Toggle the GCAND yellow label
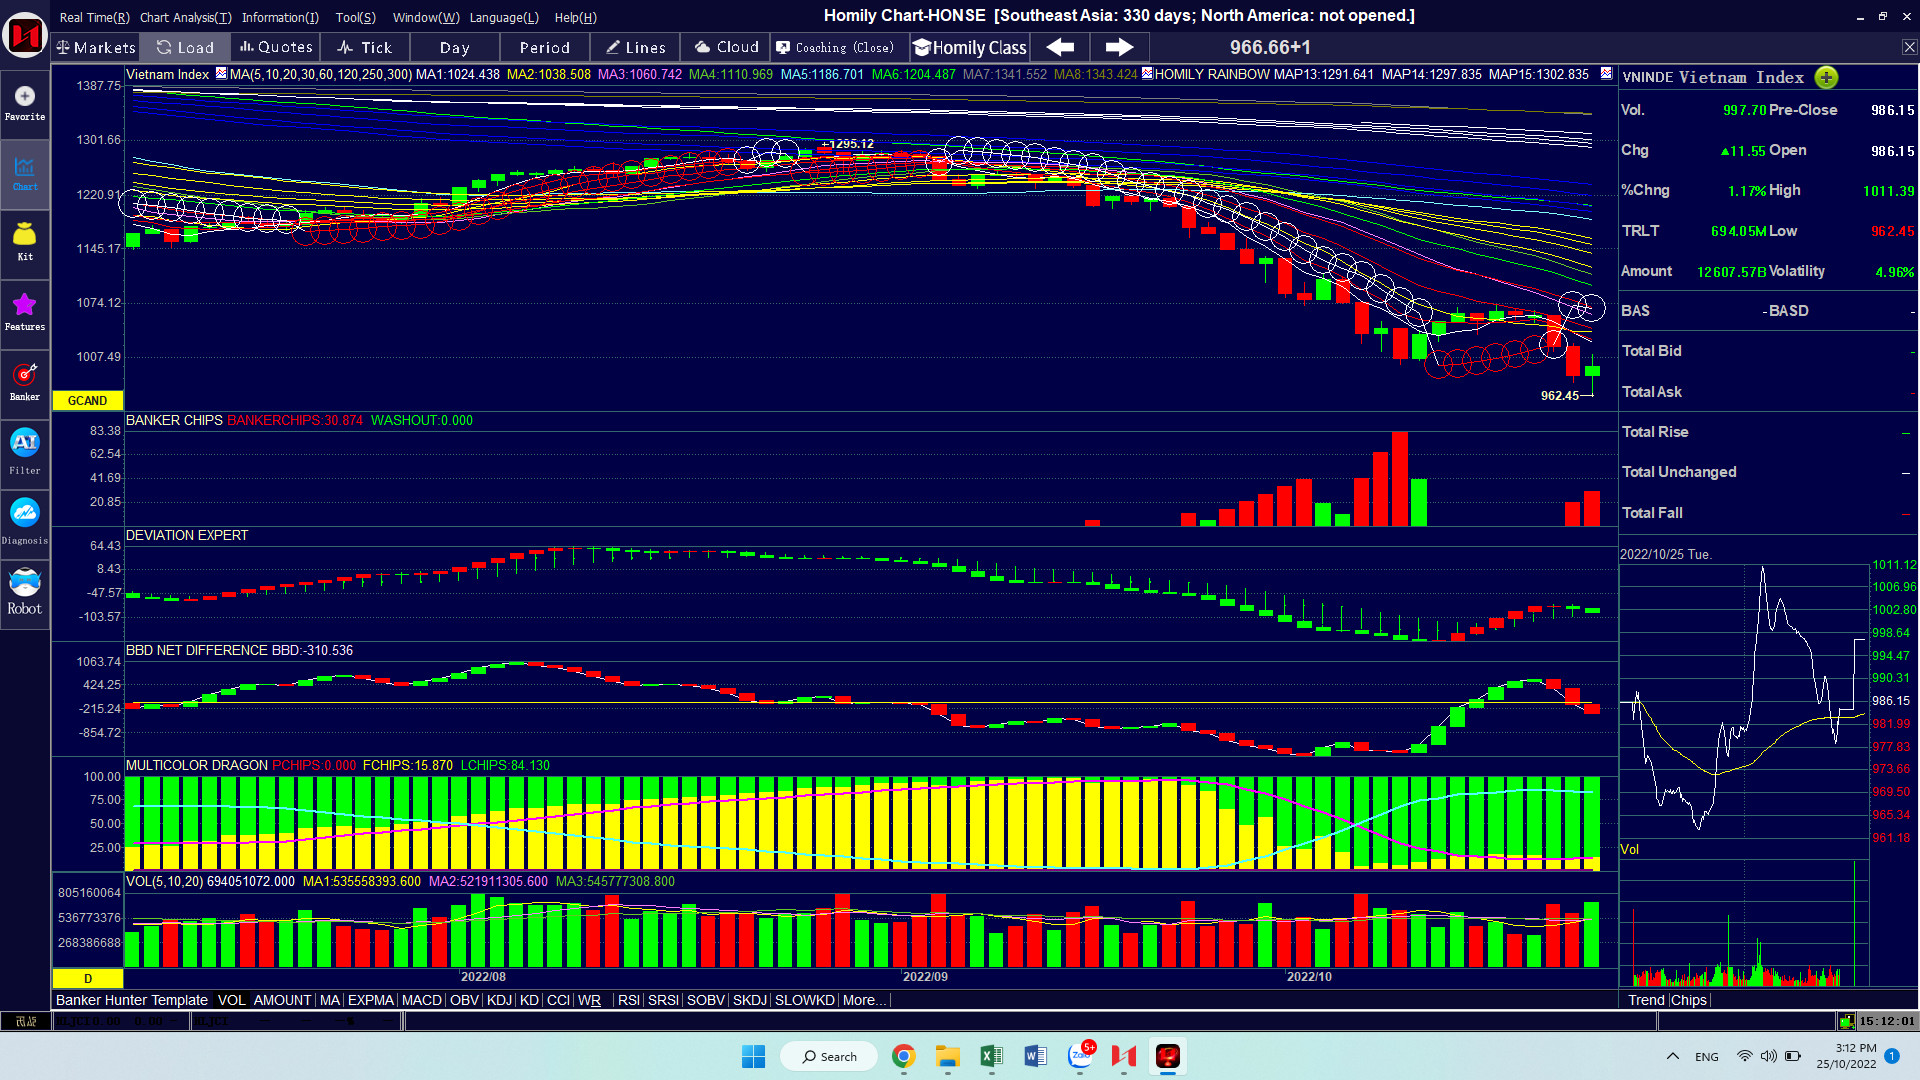Screen dimensions: 1920x1080 click(x=87, y=400)
